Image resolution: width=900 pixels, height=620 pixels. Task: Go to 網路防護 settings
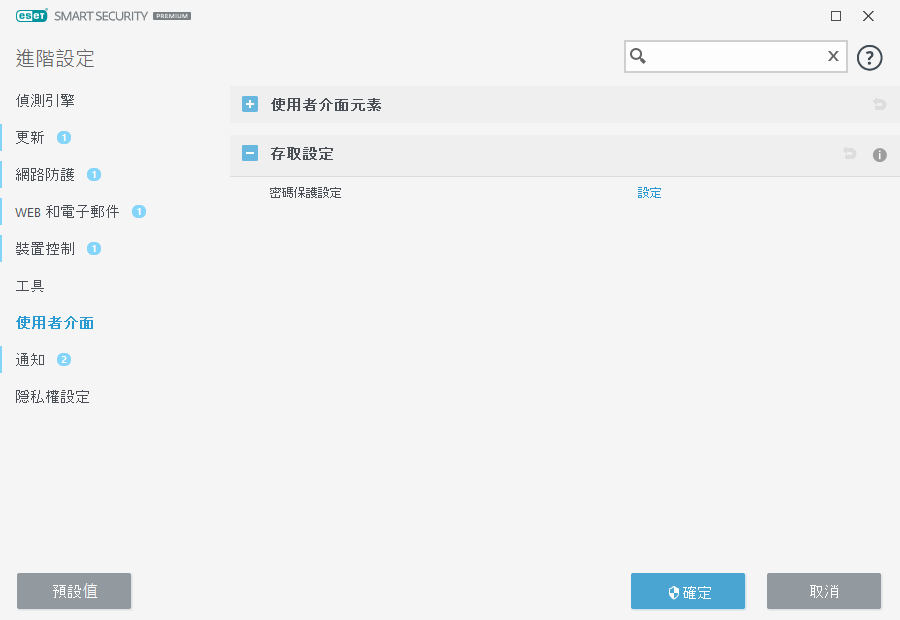[x=45, y=174]
